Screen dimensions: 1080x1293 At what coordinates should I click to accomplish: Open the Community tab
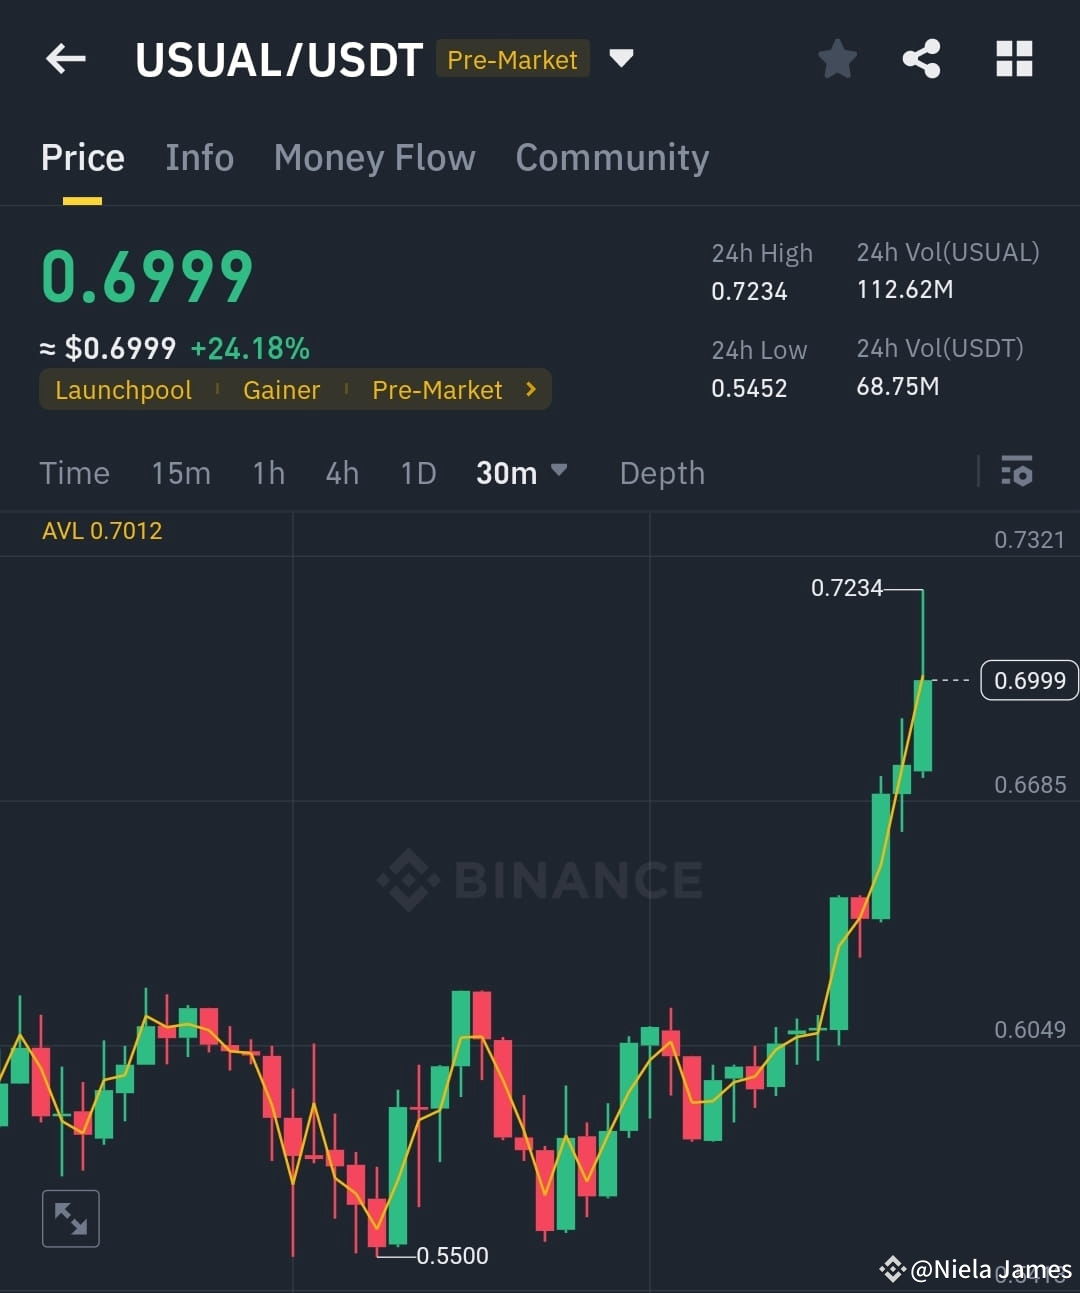[x=612, y=157]
